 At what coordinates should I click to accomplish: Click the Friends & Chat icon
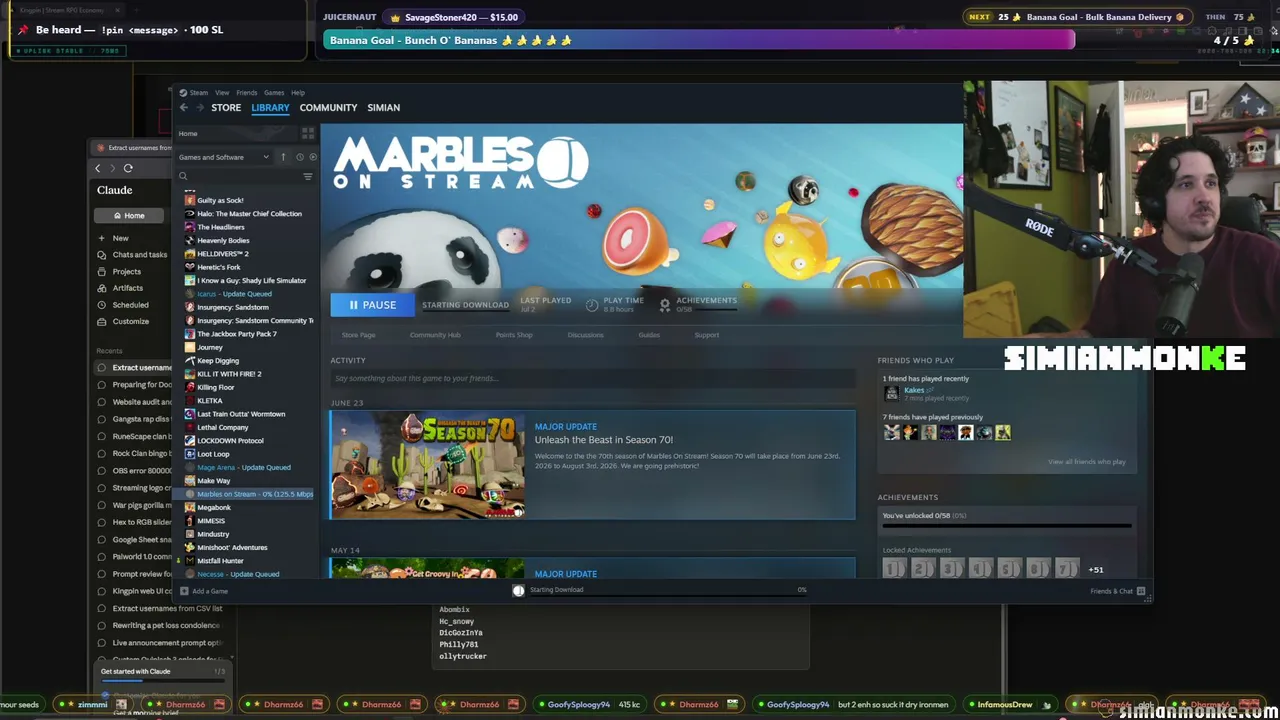tap(1141, 591)
